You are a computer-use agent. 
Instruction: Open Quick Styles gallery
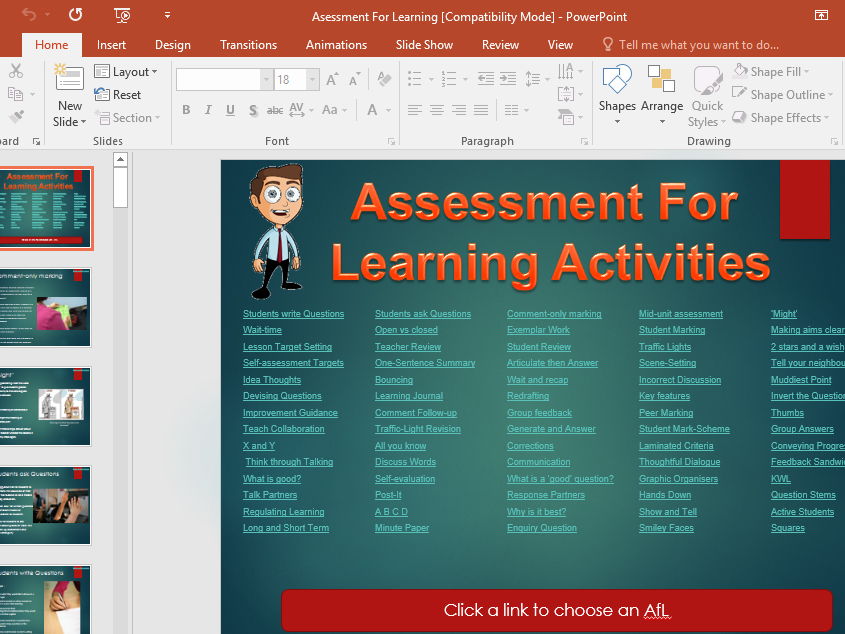tap(707, 96)
